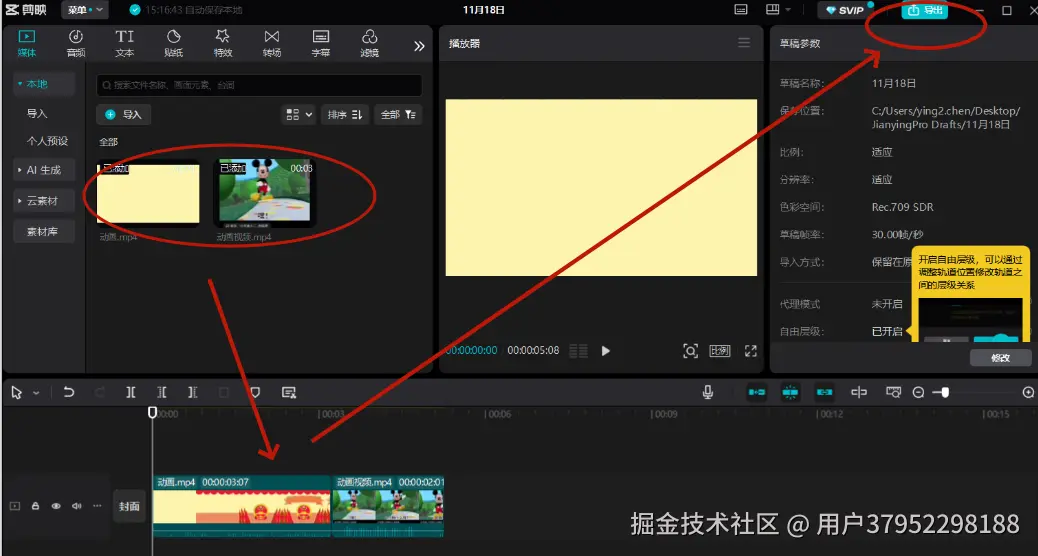Image resolution: width=1038 pixels, height=556 pixels.
Task: Click the timeline playhead marker
Action: (x=152, y=412)
